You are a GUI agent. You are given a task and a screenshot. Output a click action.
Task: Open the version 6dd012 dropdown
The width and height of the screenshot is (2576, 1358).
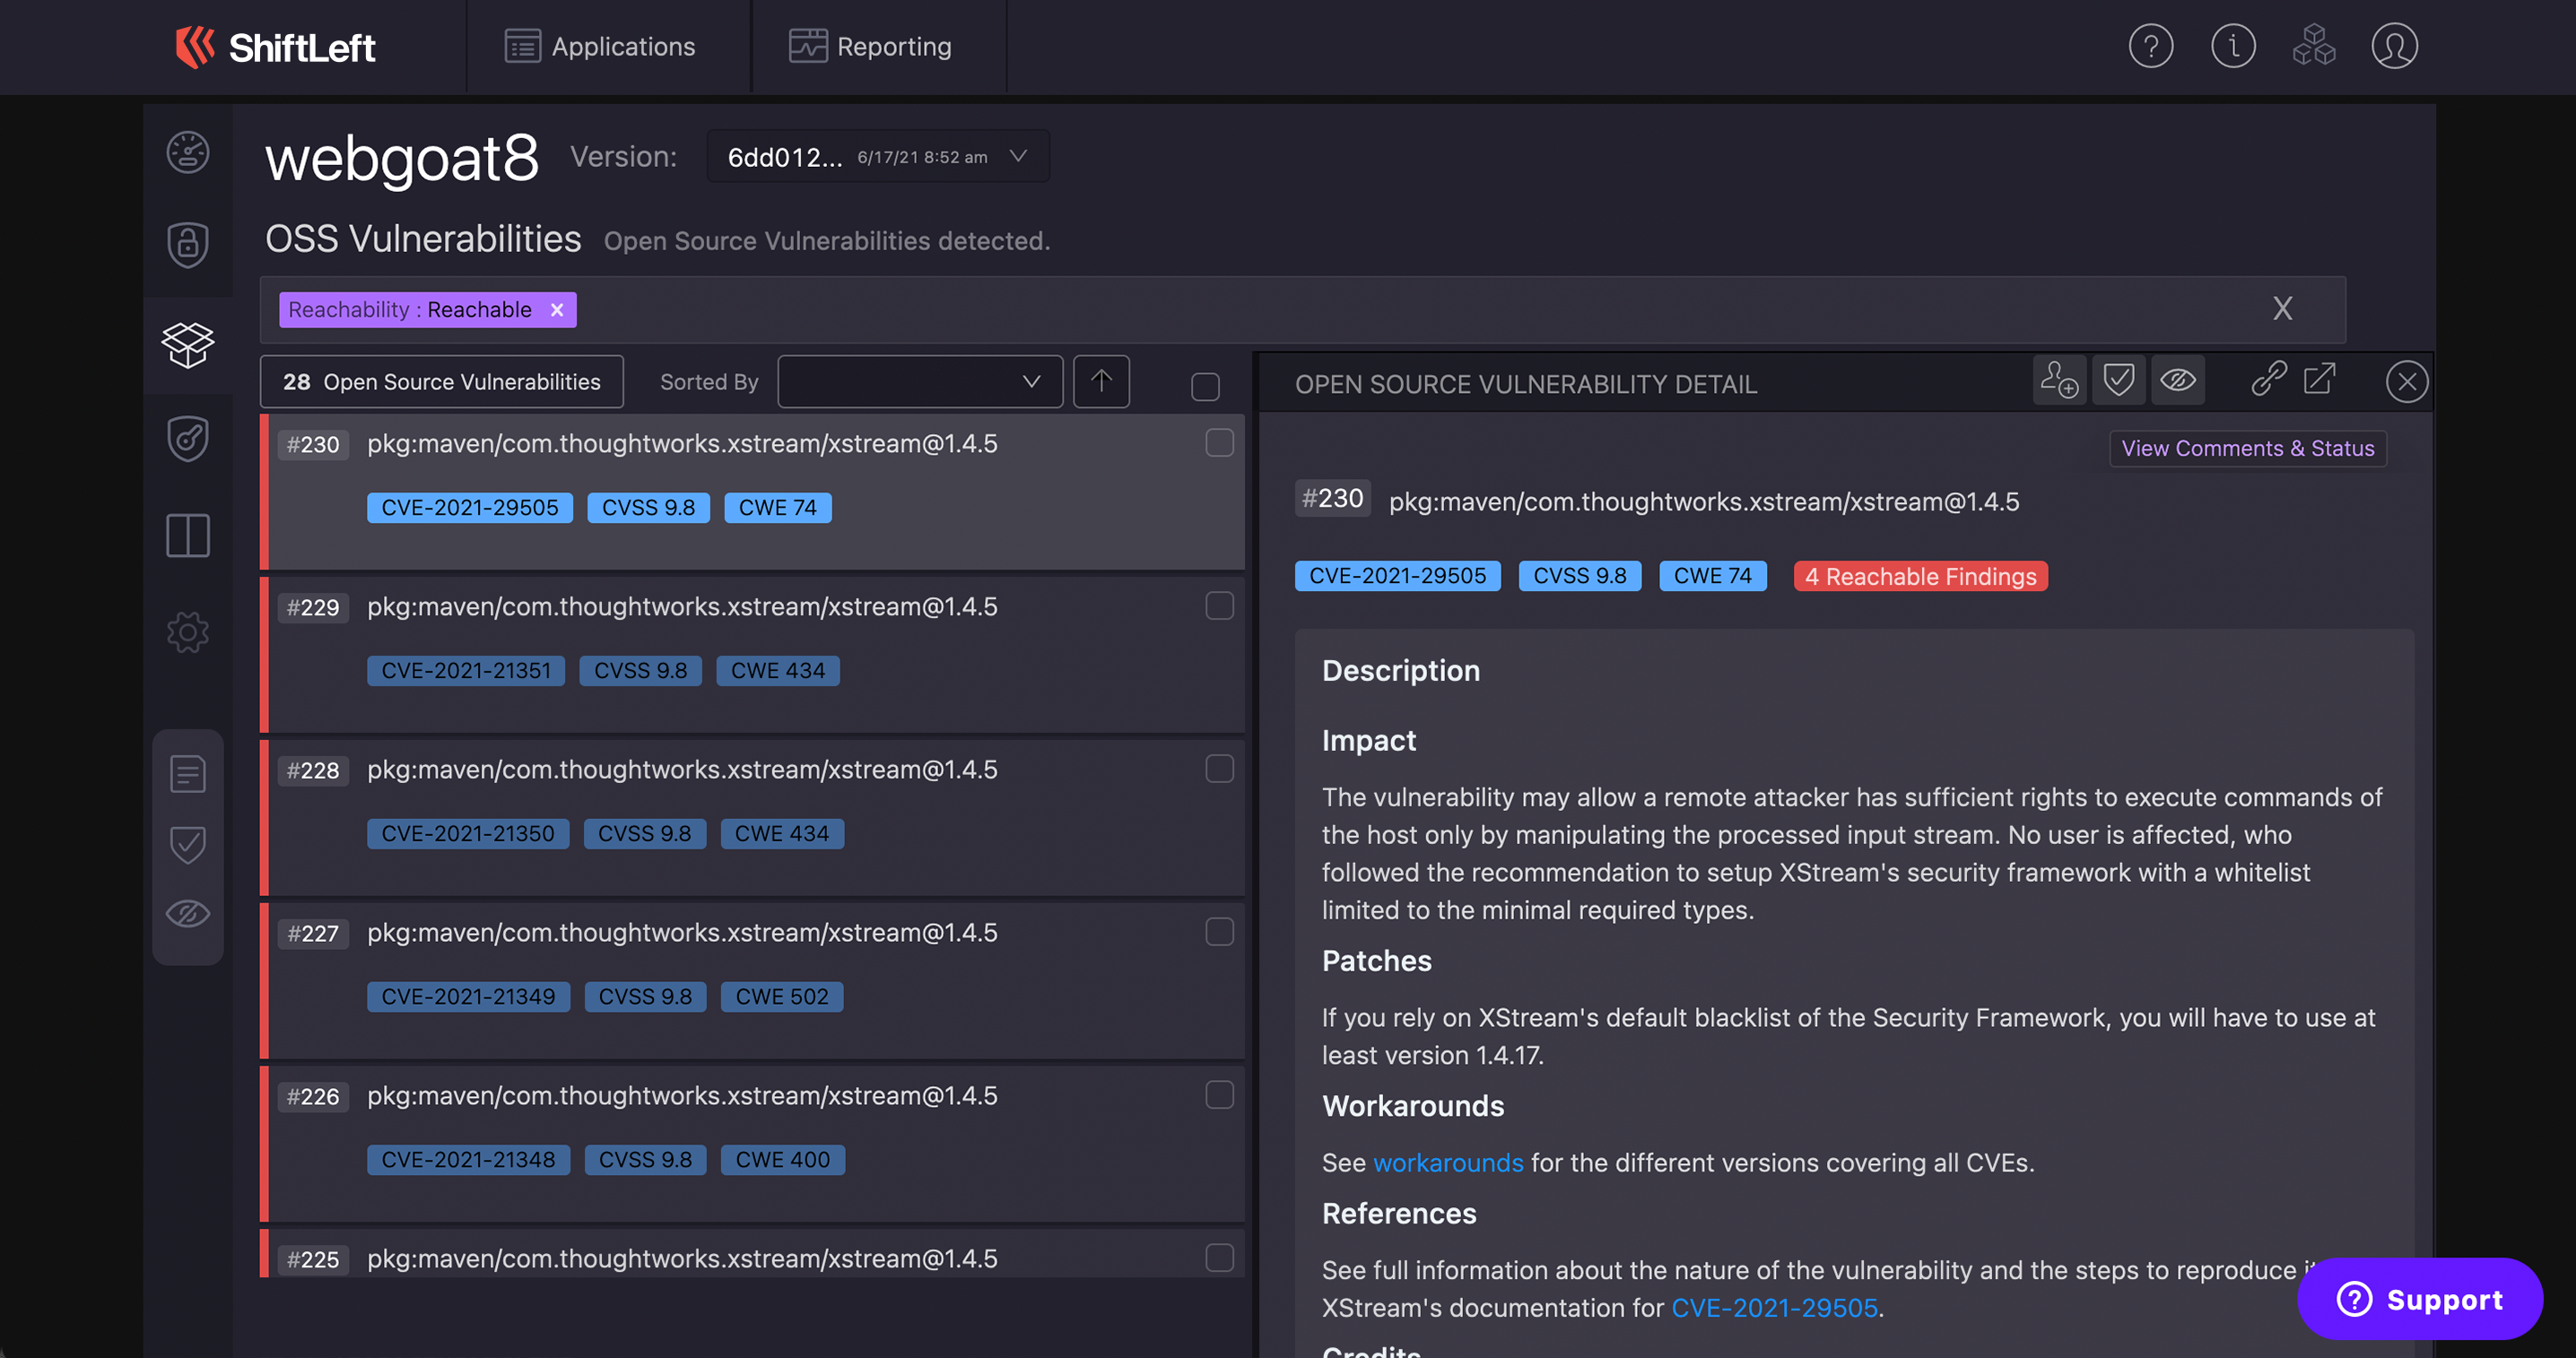point(877,157)
